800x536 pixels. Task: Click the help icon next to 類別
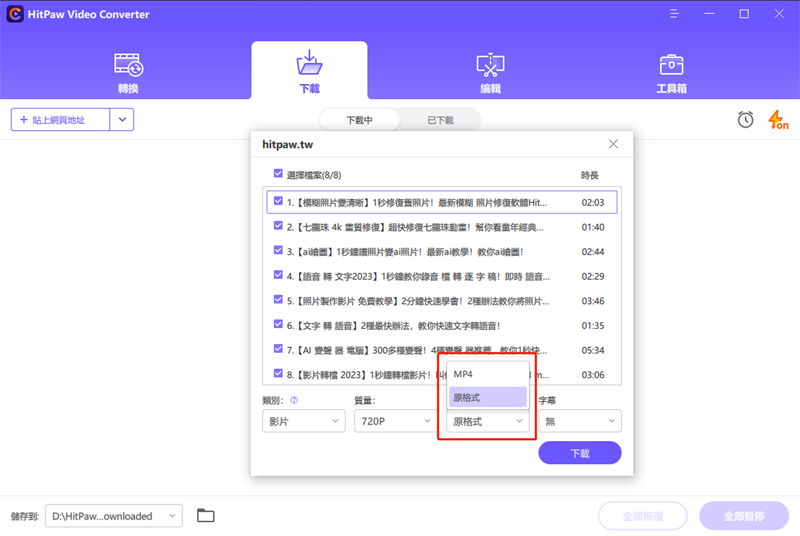point(294,400)
